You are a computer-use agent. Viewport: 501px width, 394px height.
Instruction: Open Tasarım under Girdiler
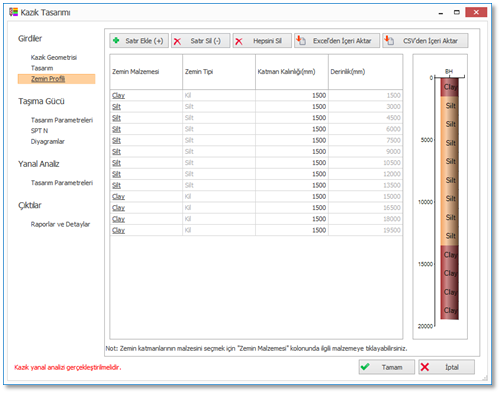[x=42, y=68]
